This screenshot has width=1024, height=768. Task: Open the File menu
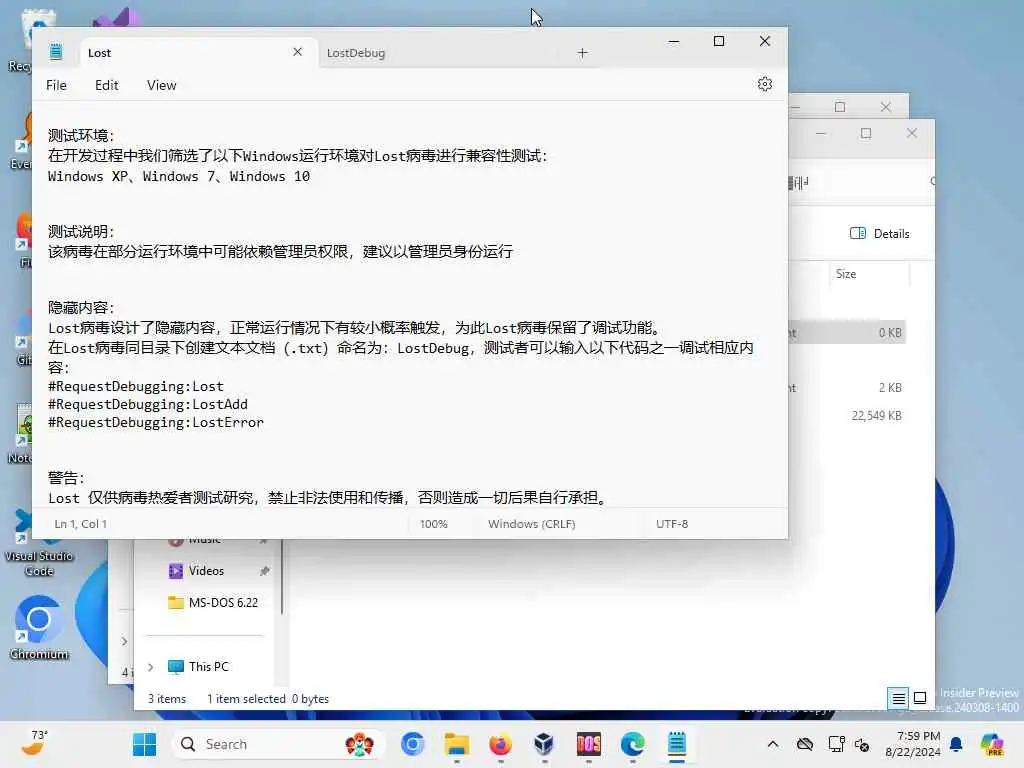(56, 85)
